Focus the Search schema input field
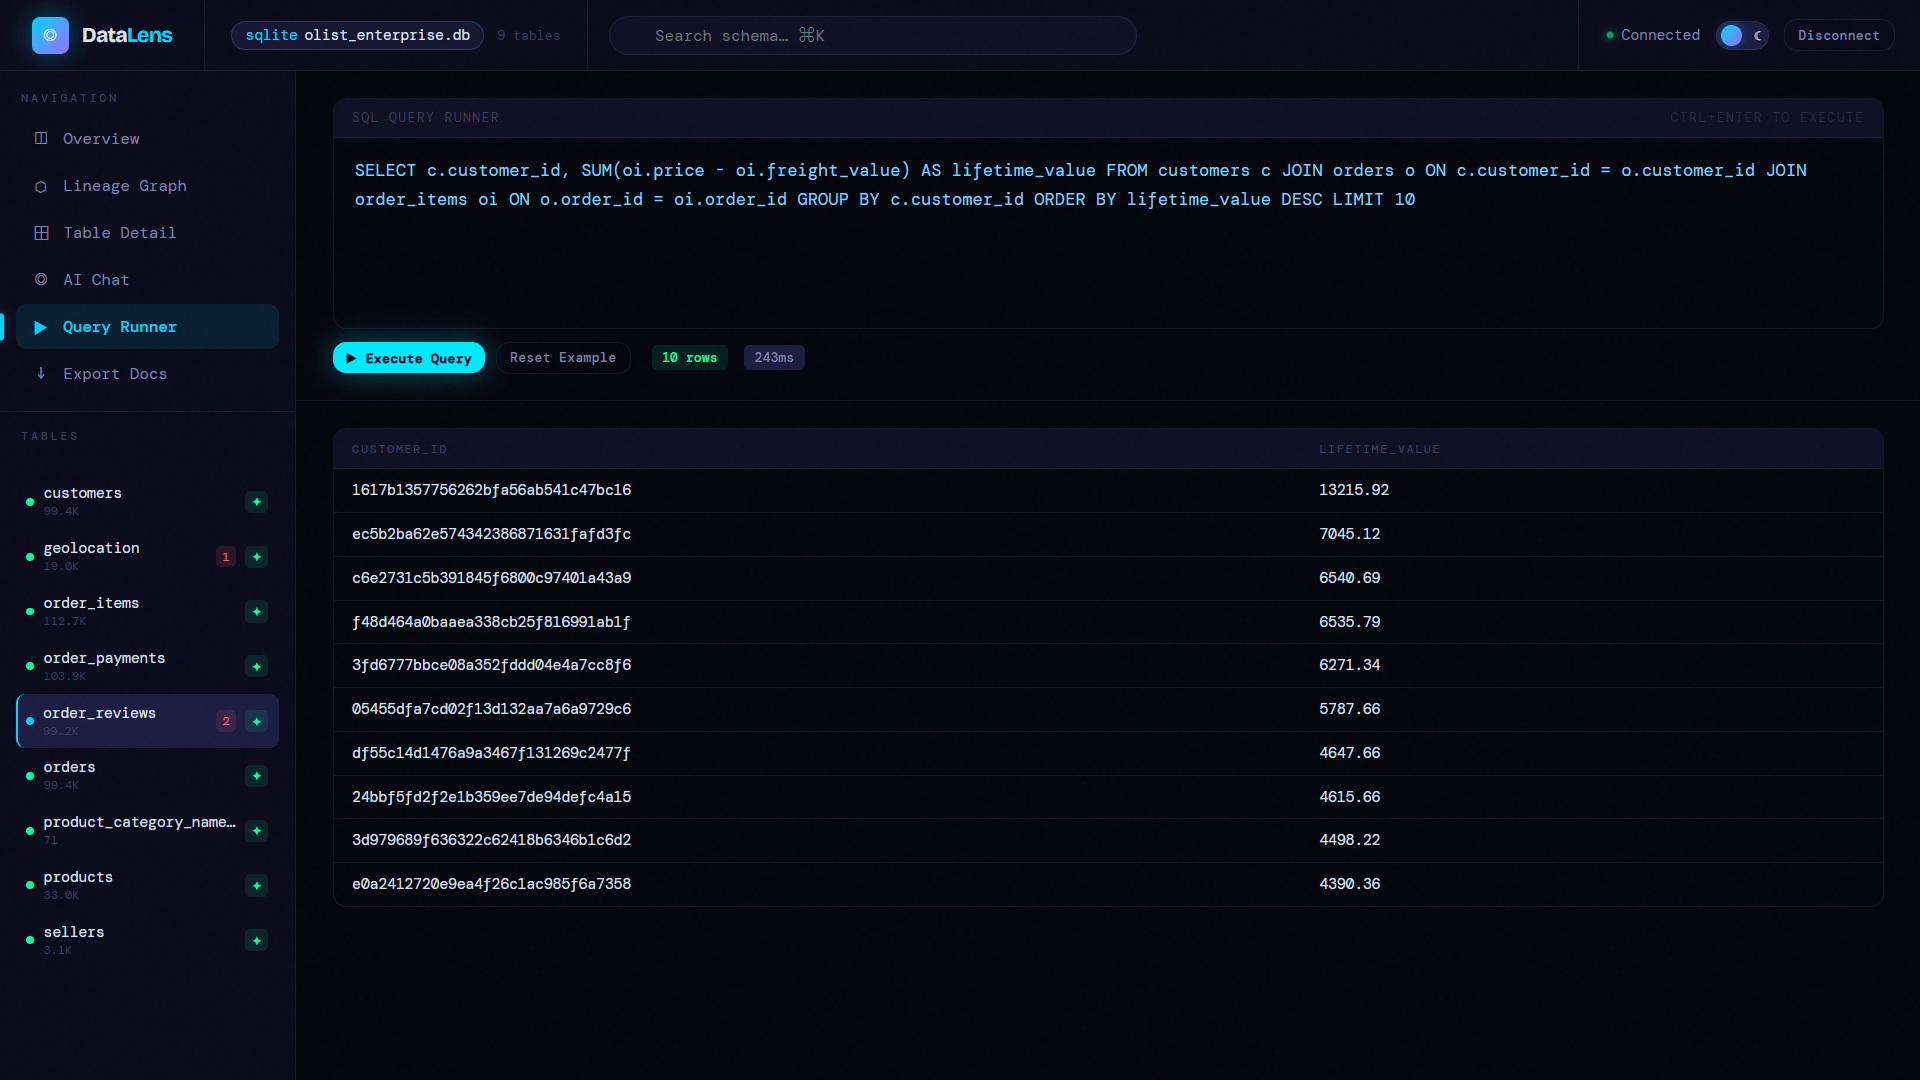This screenshot has height=1080, width=1920. pos(872,35)
